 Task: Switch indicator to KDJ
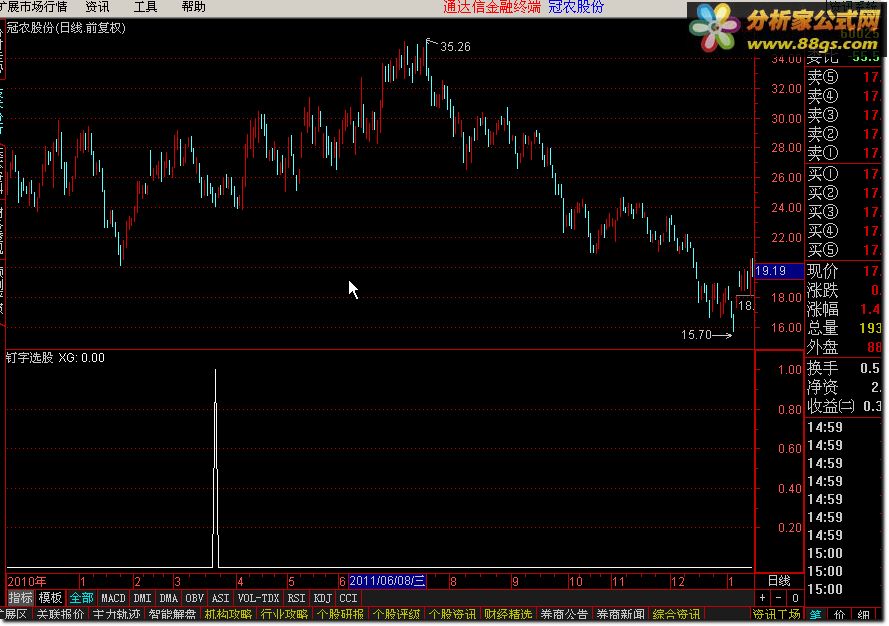coord(322,598)
